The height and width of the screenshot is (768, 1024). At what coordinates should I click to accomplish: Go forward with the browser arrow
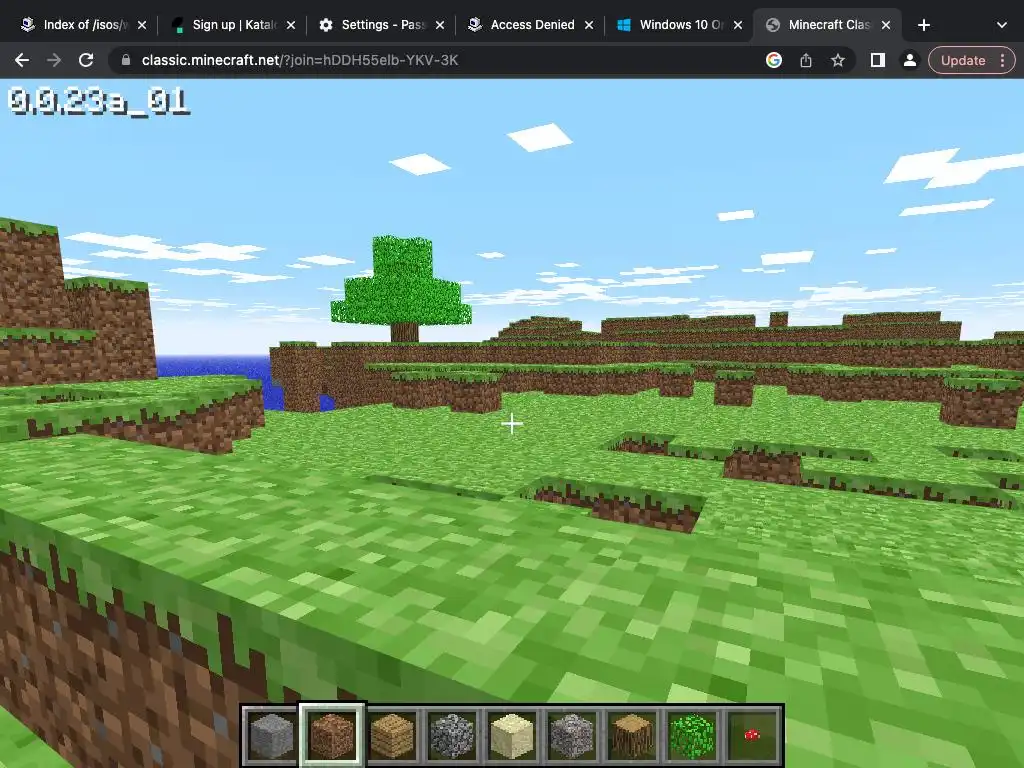[54, 60]
